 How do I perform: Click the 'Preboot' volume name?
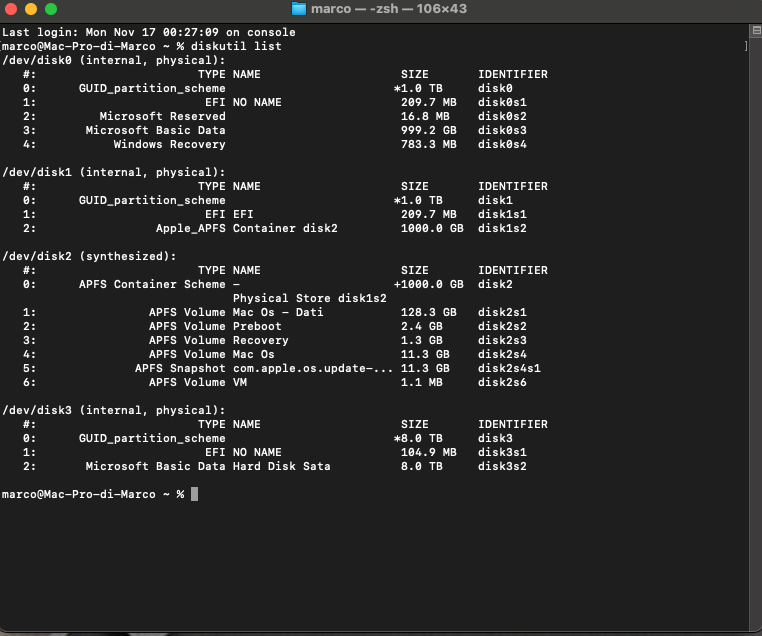pyautogui.click(x=257, y=326)
